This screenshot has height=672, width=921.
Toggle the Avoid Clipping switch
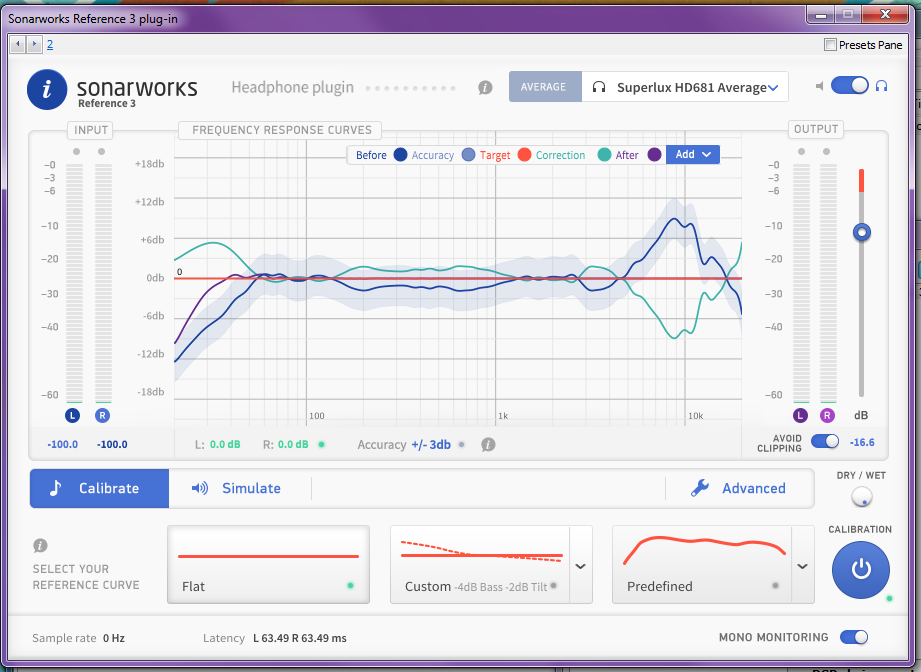pos(825,441)
